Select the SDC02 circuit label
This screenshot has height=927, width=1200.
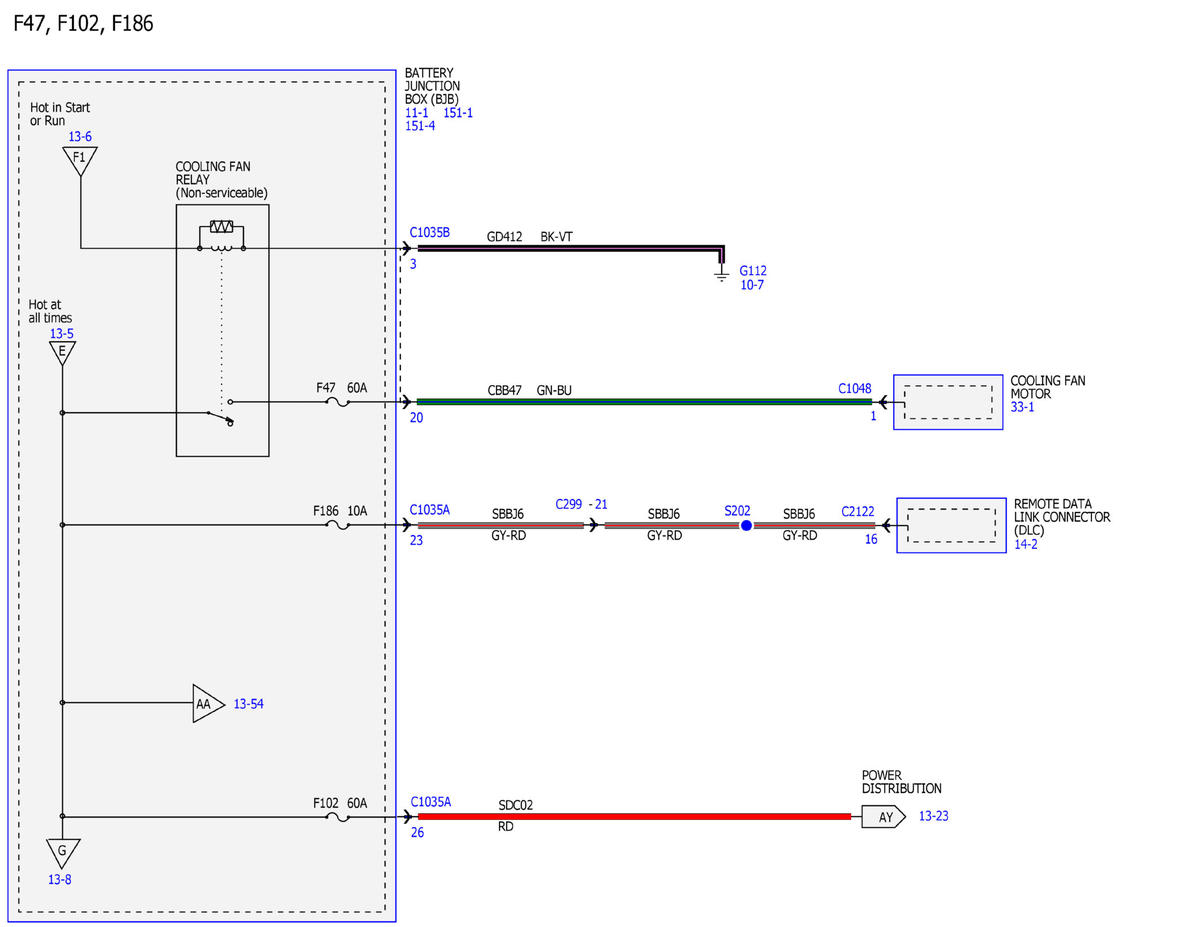pos(516,804)
